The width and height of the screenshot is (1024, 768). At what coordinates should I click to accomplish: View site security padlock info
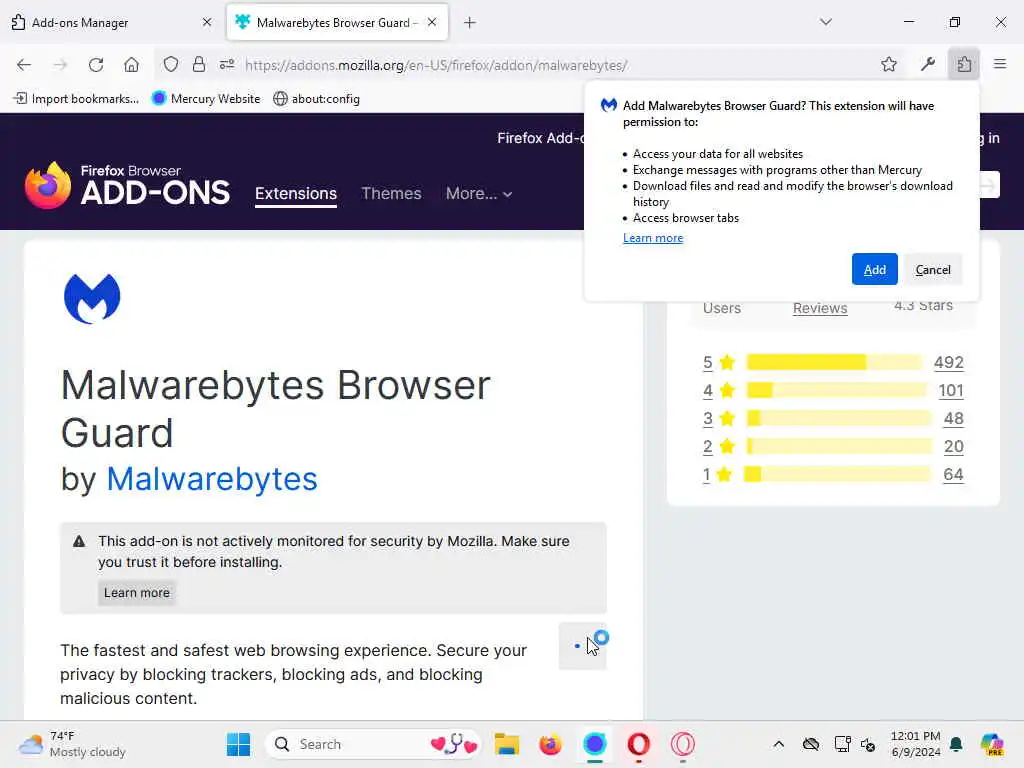[x=199, y=64]
